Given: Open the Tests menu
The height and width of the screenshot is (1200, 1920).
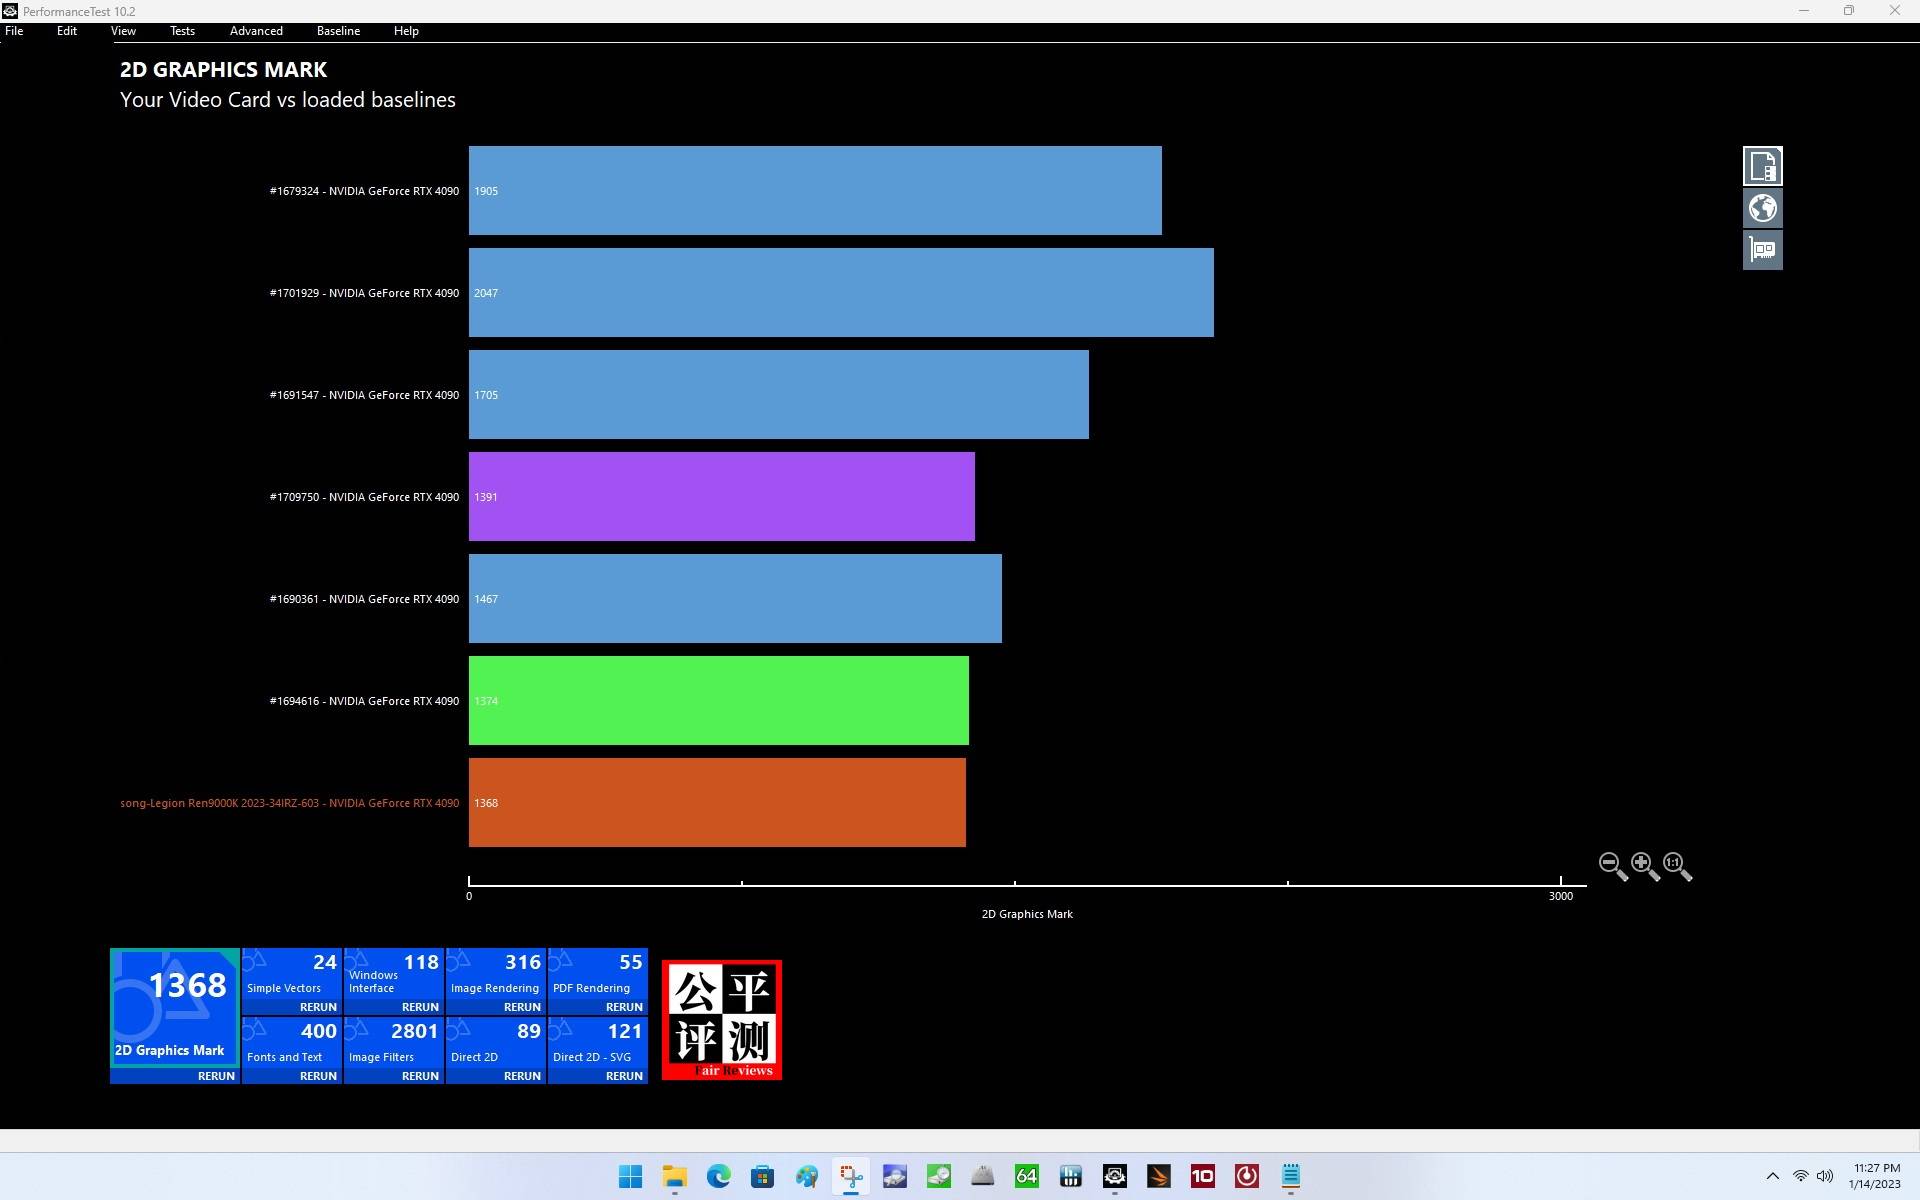Looking at the screenshot, I should tap(182, 31).
